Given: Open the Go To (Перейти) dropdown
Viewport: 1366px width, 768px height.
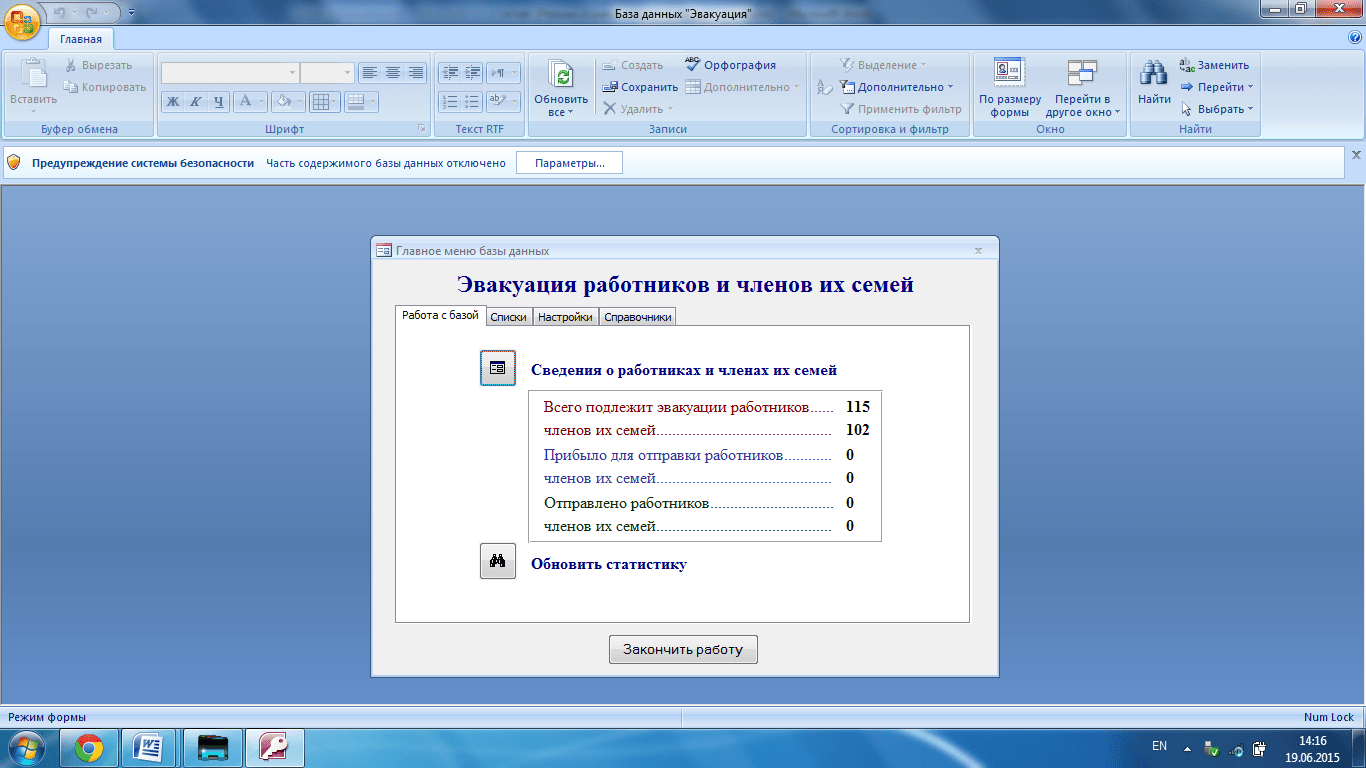Looking at the screenshot, I should point(1216,87).
